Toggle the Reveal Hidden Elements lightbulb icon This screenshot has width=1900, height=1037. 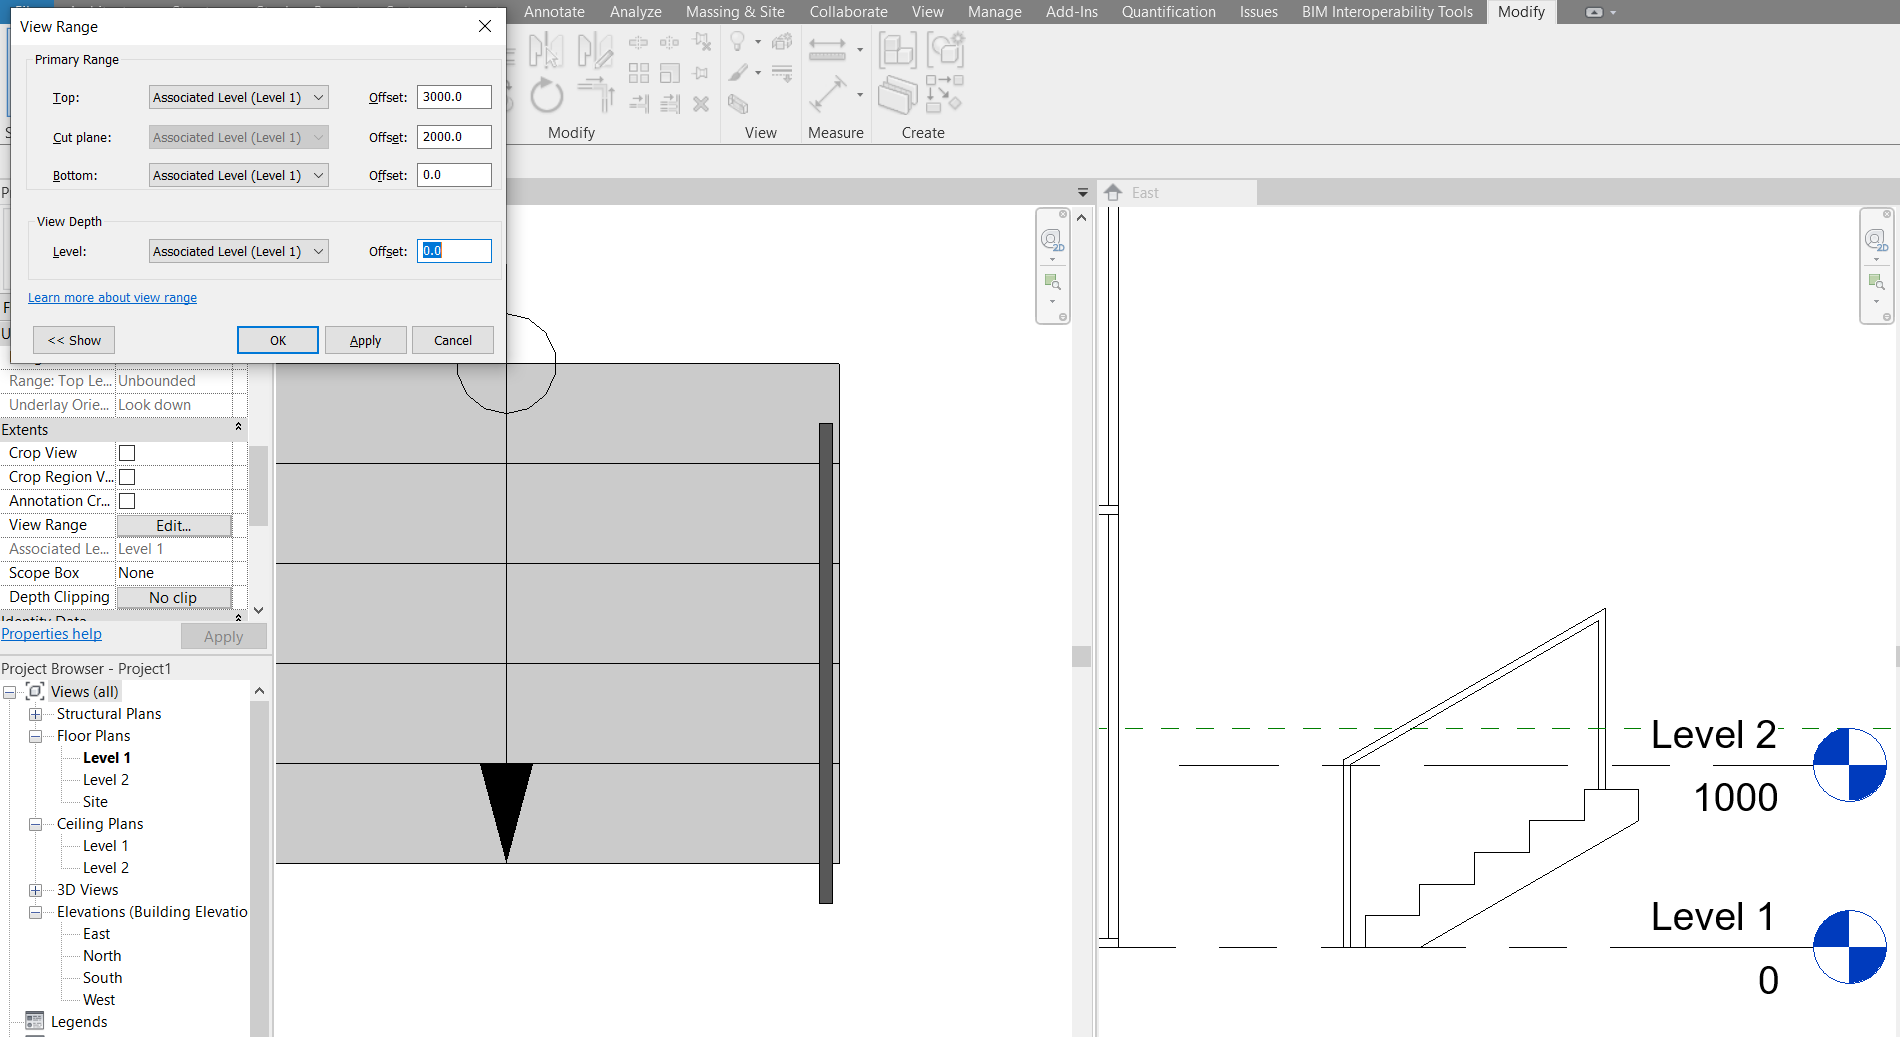click(x=738, y=42)
